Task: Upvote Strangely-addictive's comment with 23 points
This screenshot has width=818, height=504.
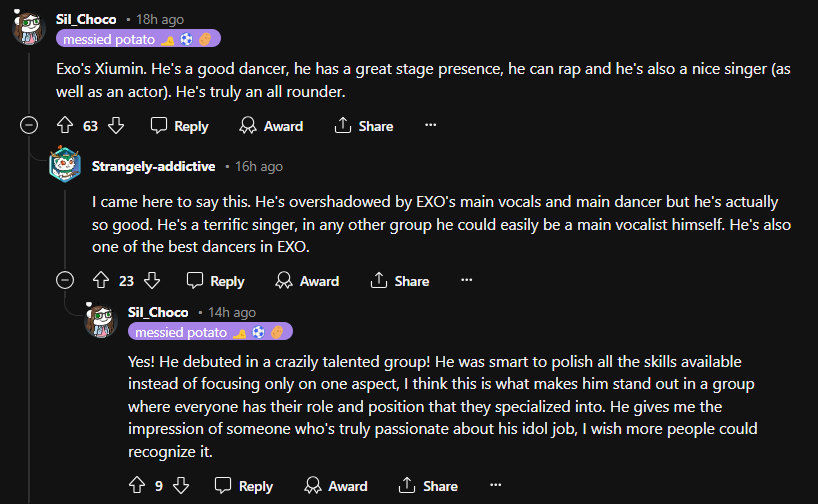Action: point(101,281)
